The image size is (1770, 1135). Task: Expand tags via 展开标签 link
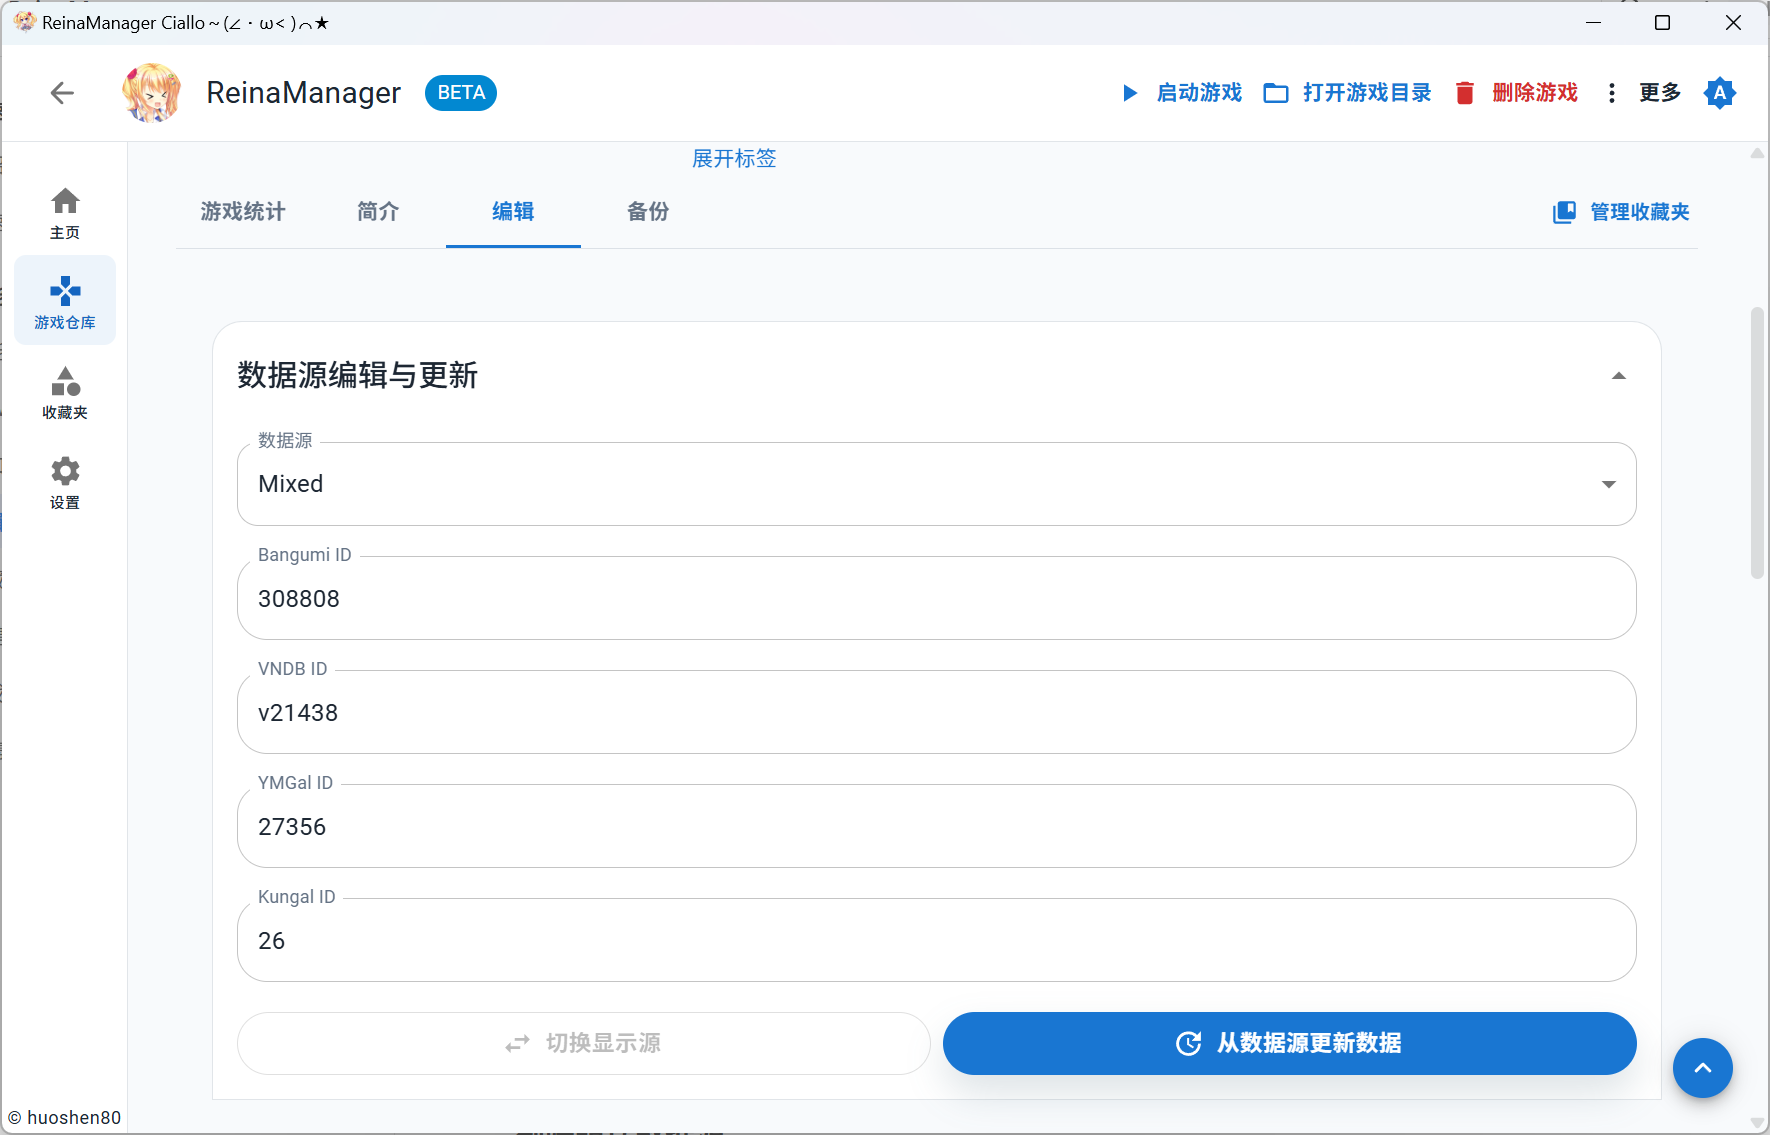click(x=734, y=158)
